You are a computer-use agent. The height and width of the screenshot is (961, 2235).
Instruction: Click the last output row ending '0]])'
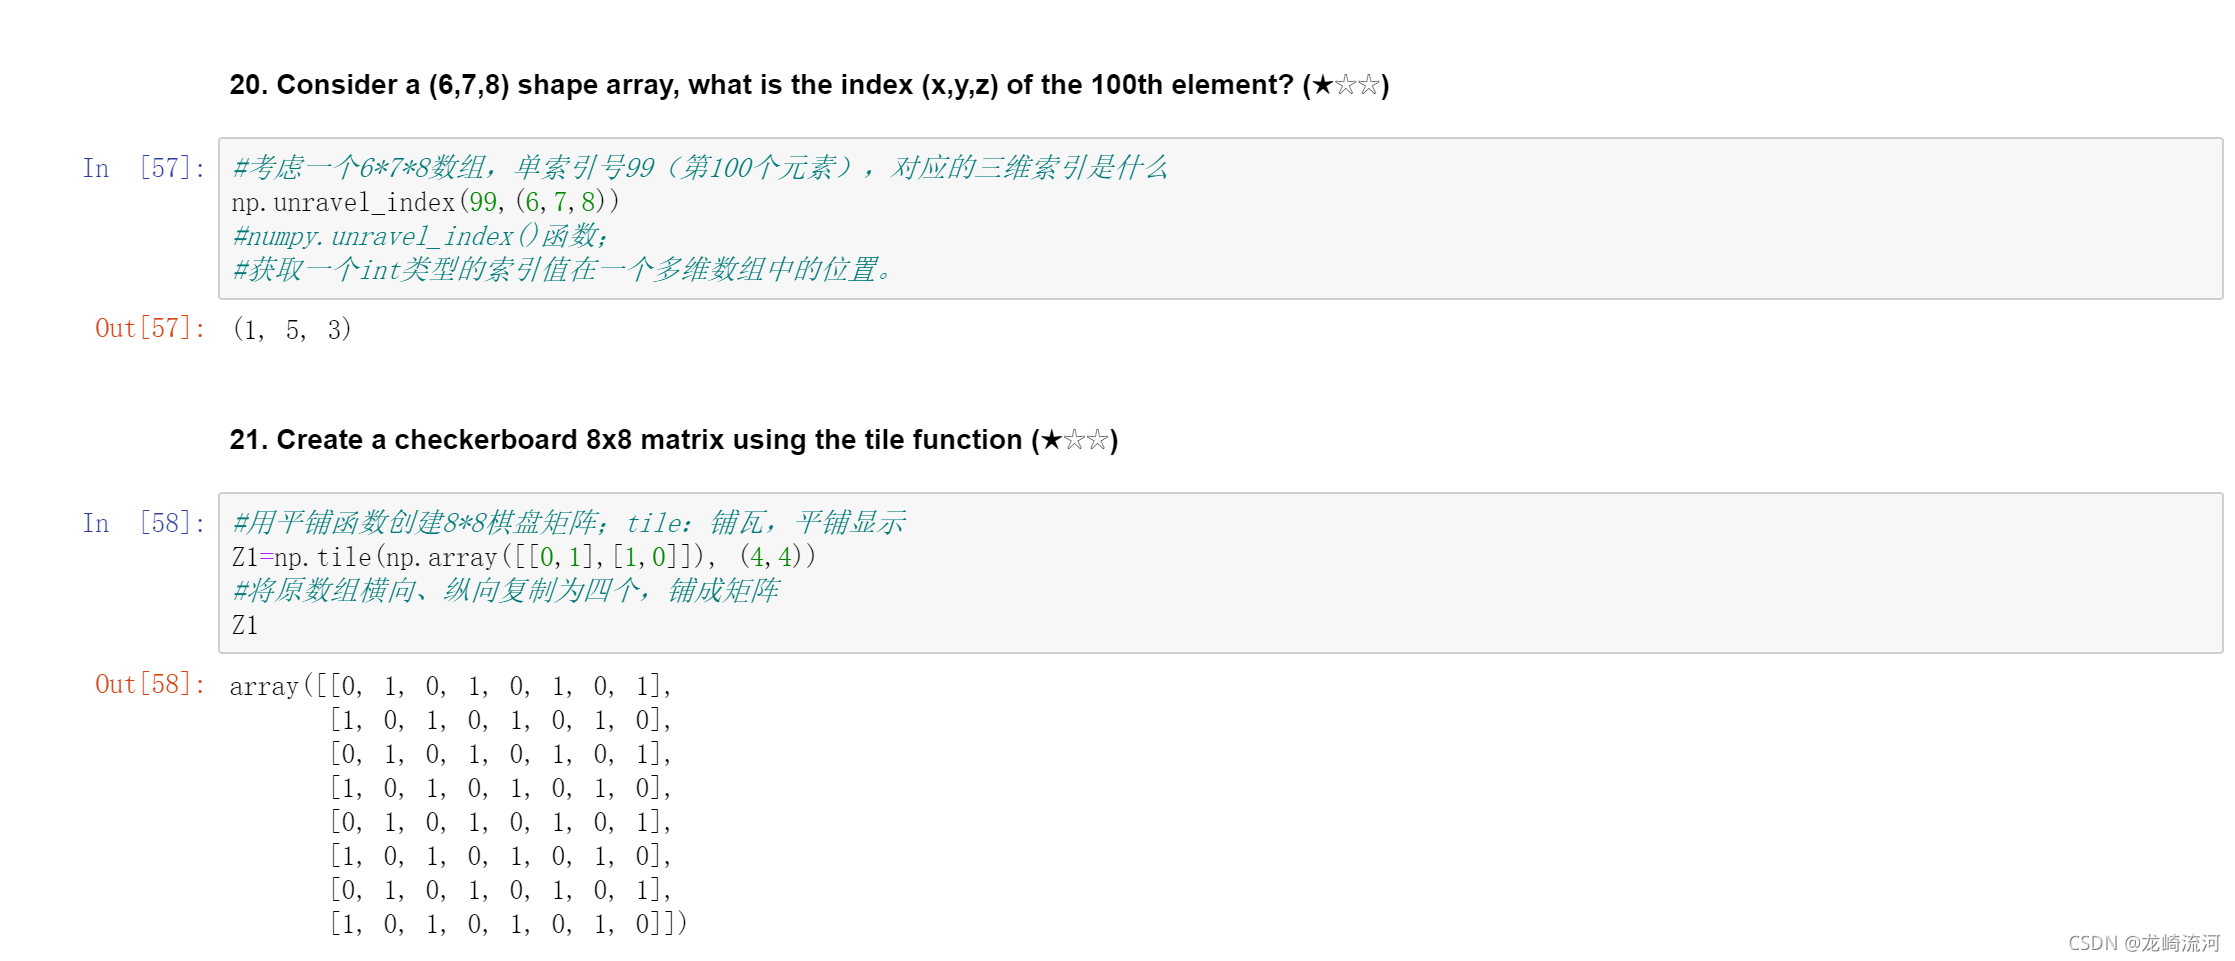coord(509,924)
